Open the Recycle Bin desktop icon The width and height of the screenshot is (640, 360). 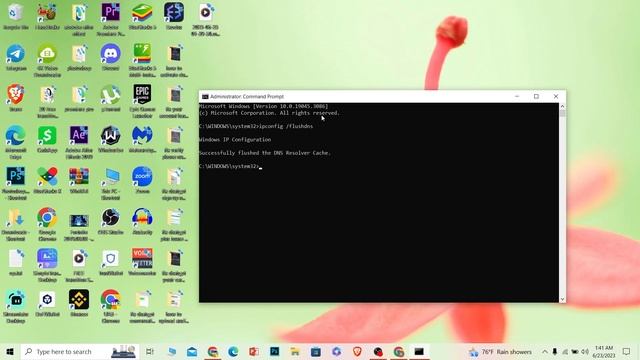[16, 16]
